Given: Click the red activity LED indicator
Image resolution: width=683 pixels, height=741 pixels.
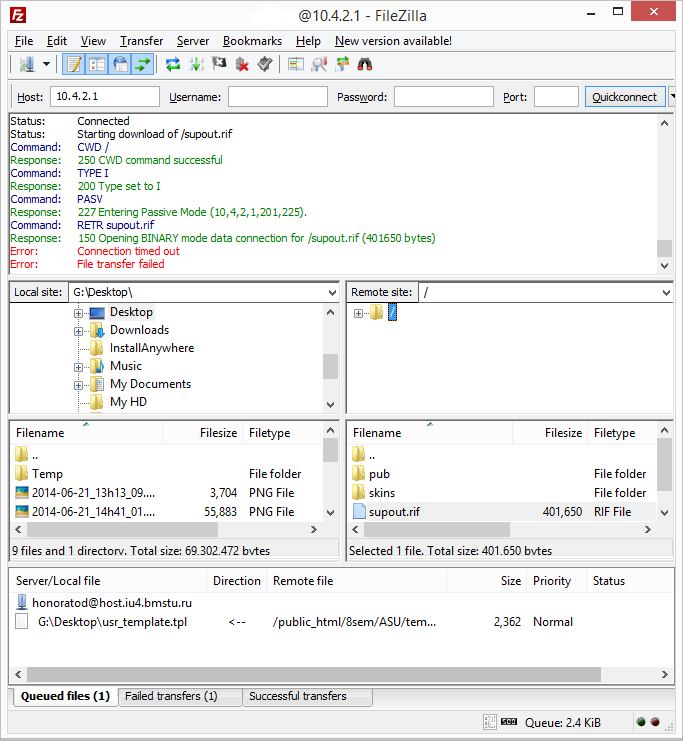Looking at the screenshot, I should pos(655,722).
